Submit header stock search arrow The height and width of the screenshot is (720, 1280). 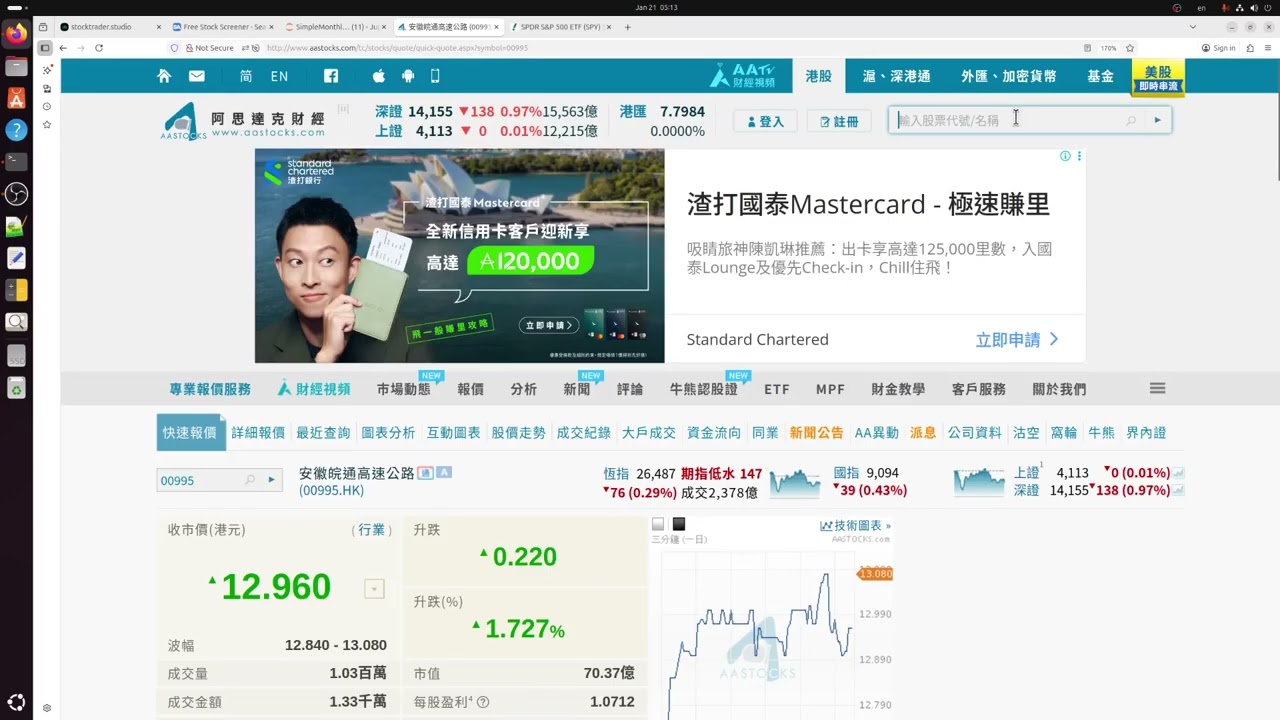pos(1157,120)
